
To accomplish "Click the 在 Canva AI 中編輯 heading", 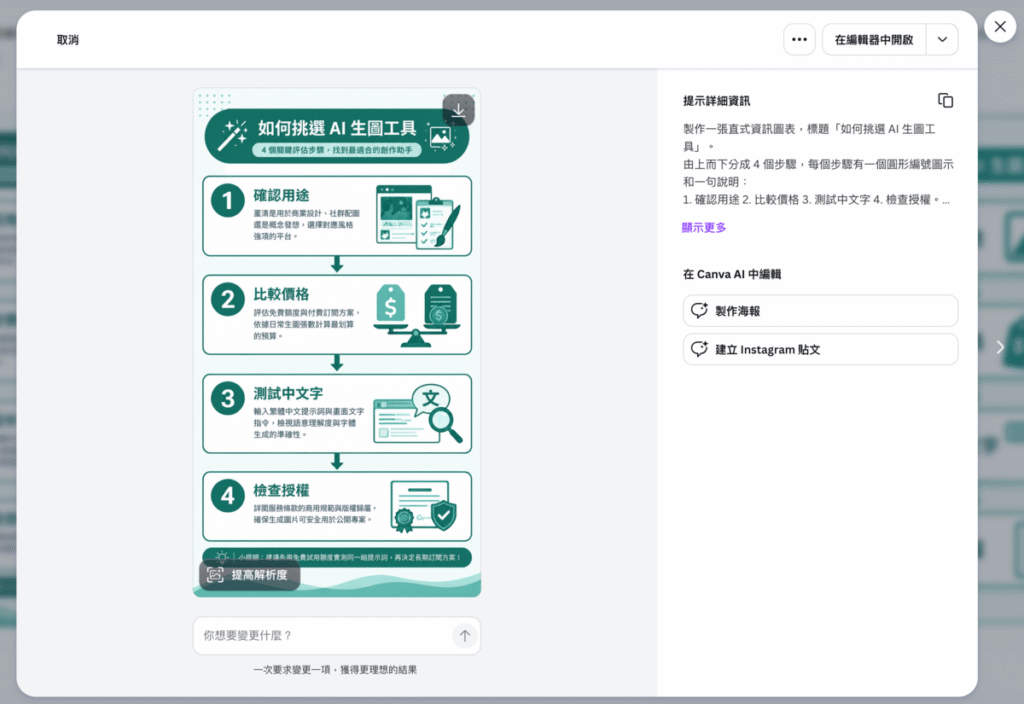I will click(x=732, y=274).
